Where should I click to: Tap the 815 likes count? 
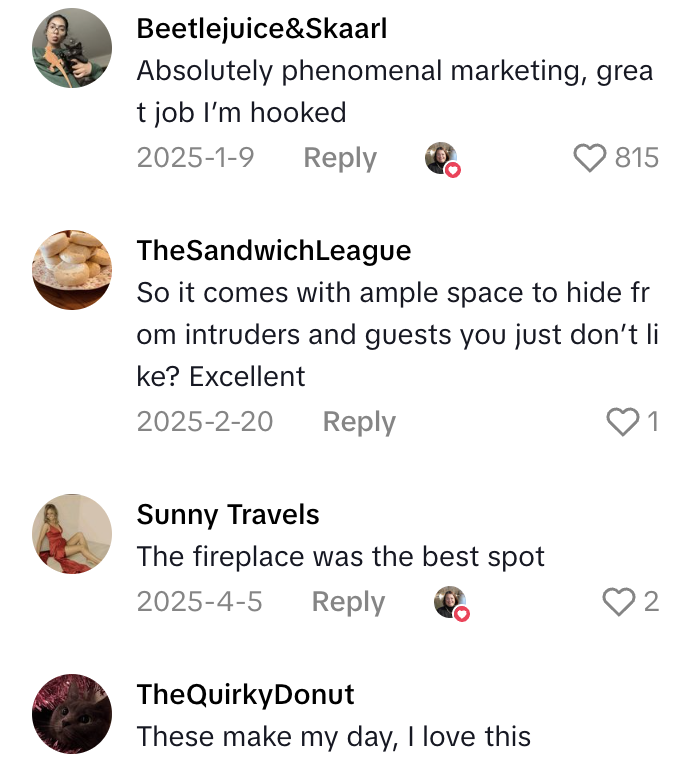click(x=636, y=158)
